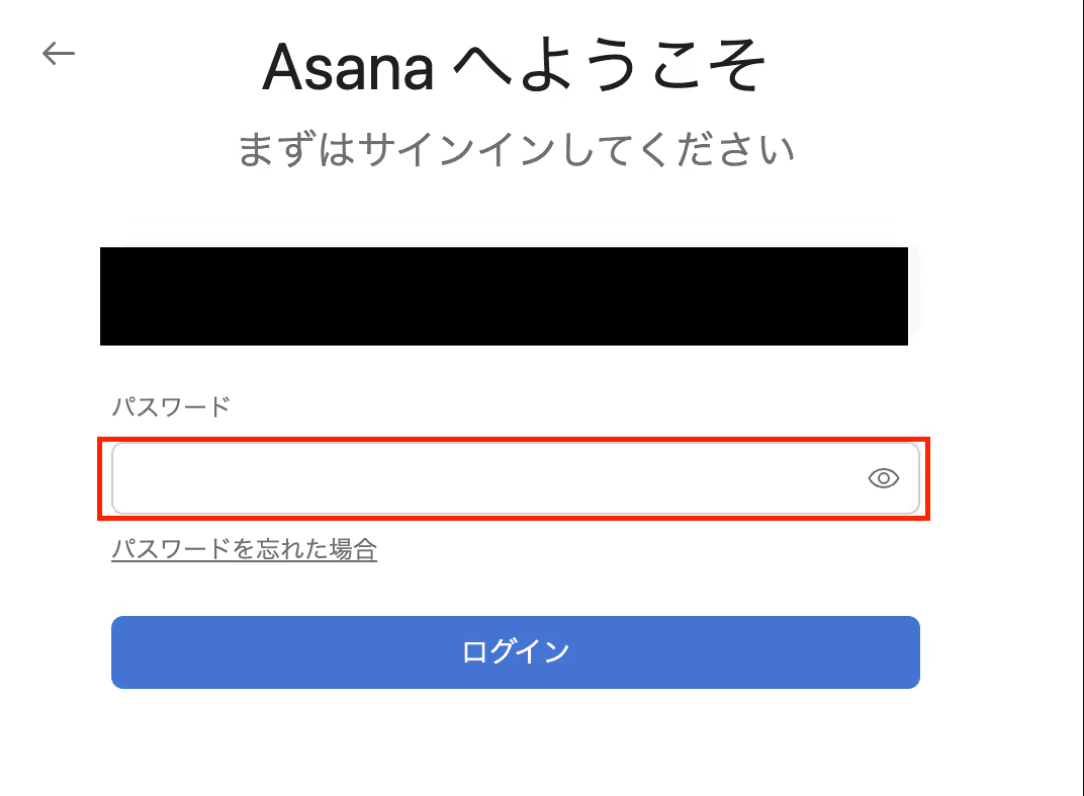This screenshot has width=1084, height=796.
Task: Click the blacked-out email field above password
Action: click(504, 296)
